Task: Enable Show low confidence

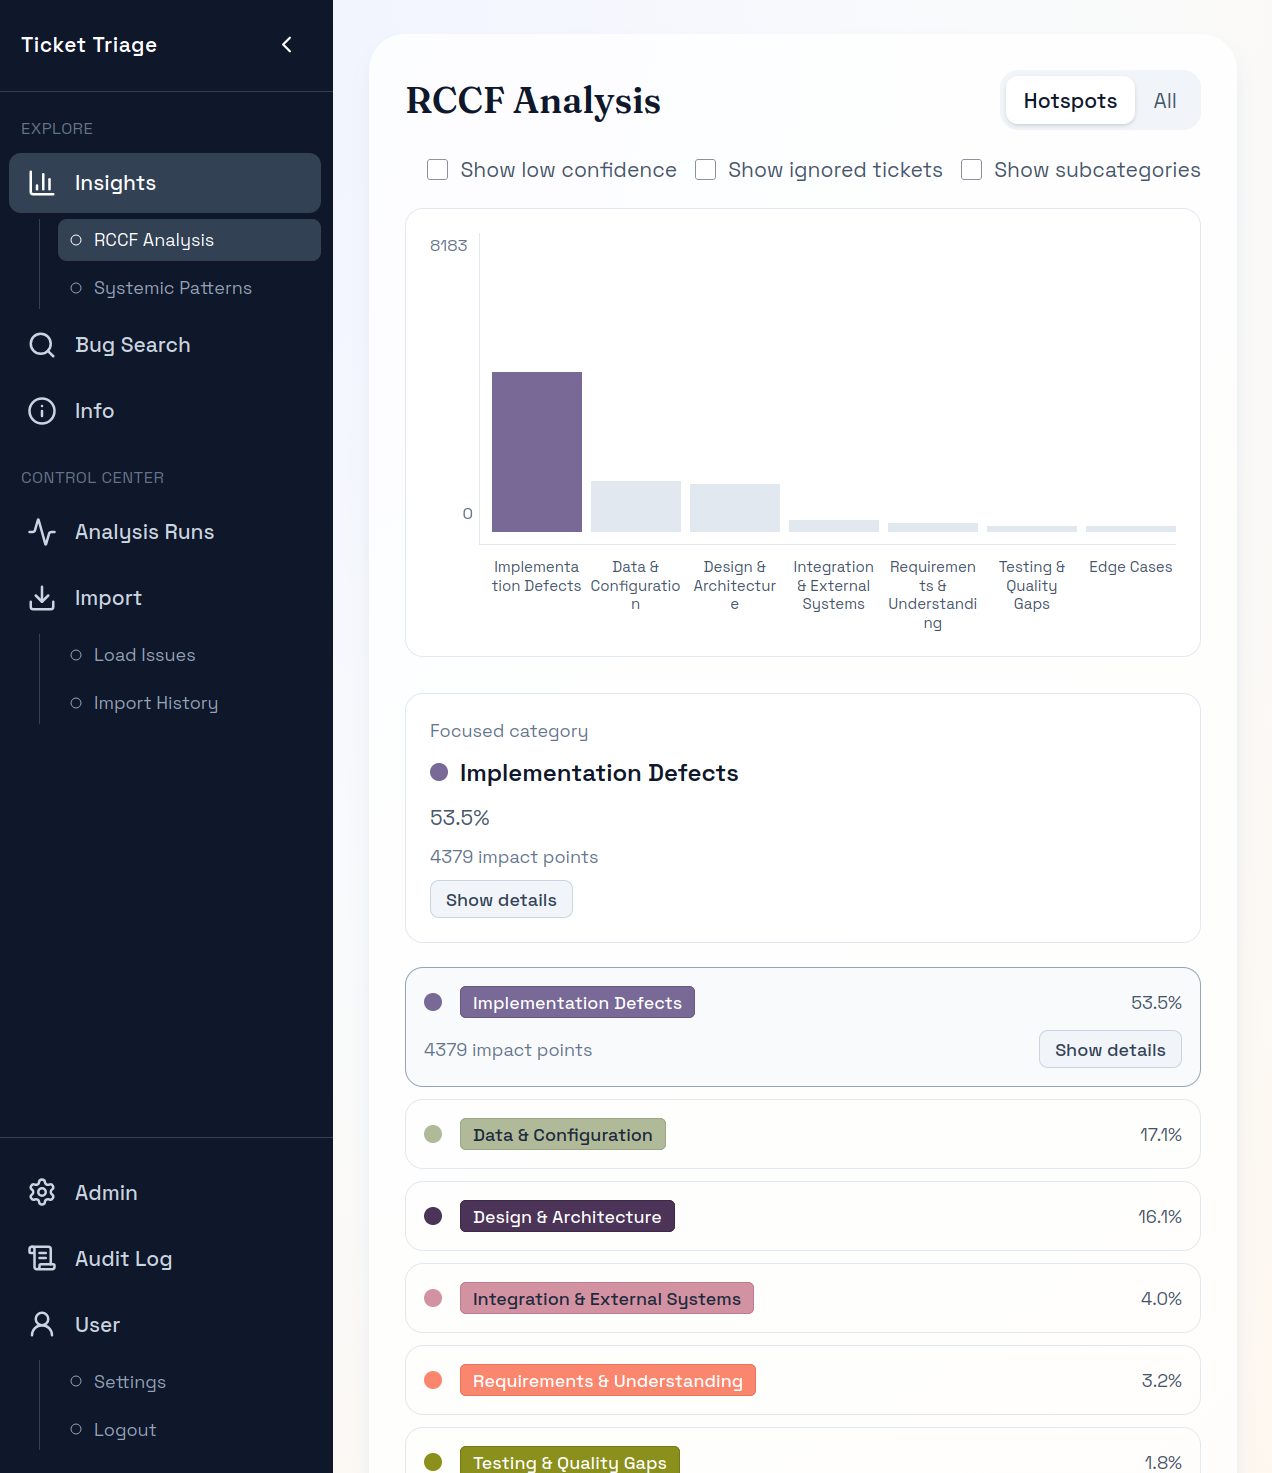Action: (437, 170)
